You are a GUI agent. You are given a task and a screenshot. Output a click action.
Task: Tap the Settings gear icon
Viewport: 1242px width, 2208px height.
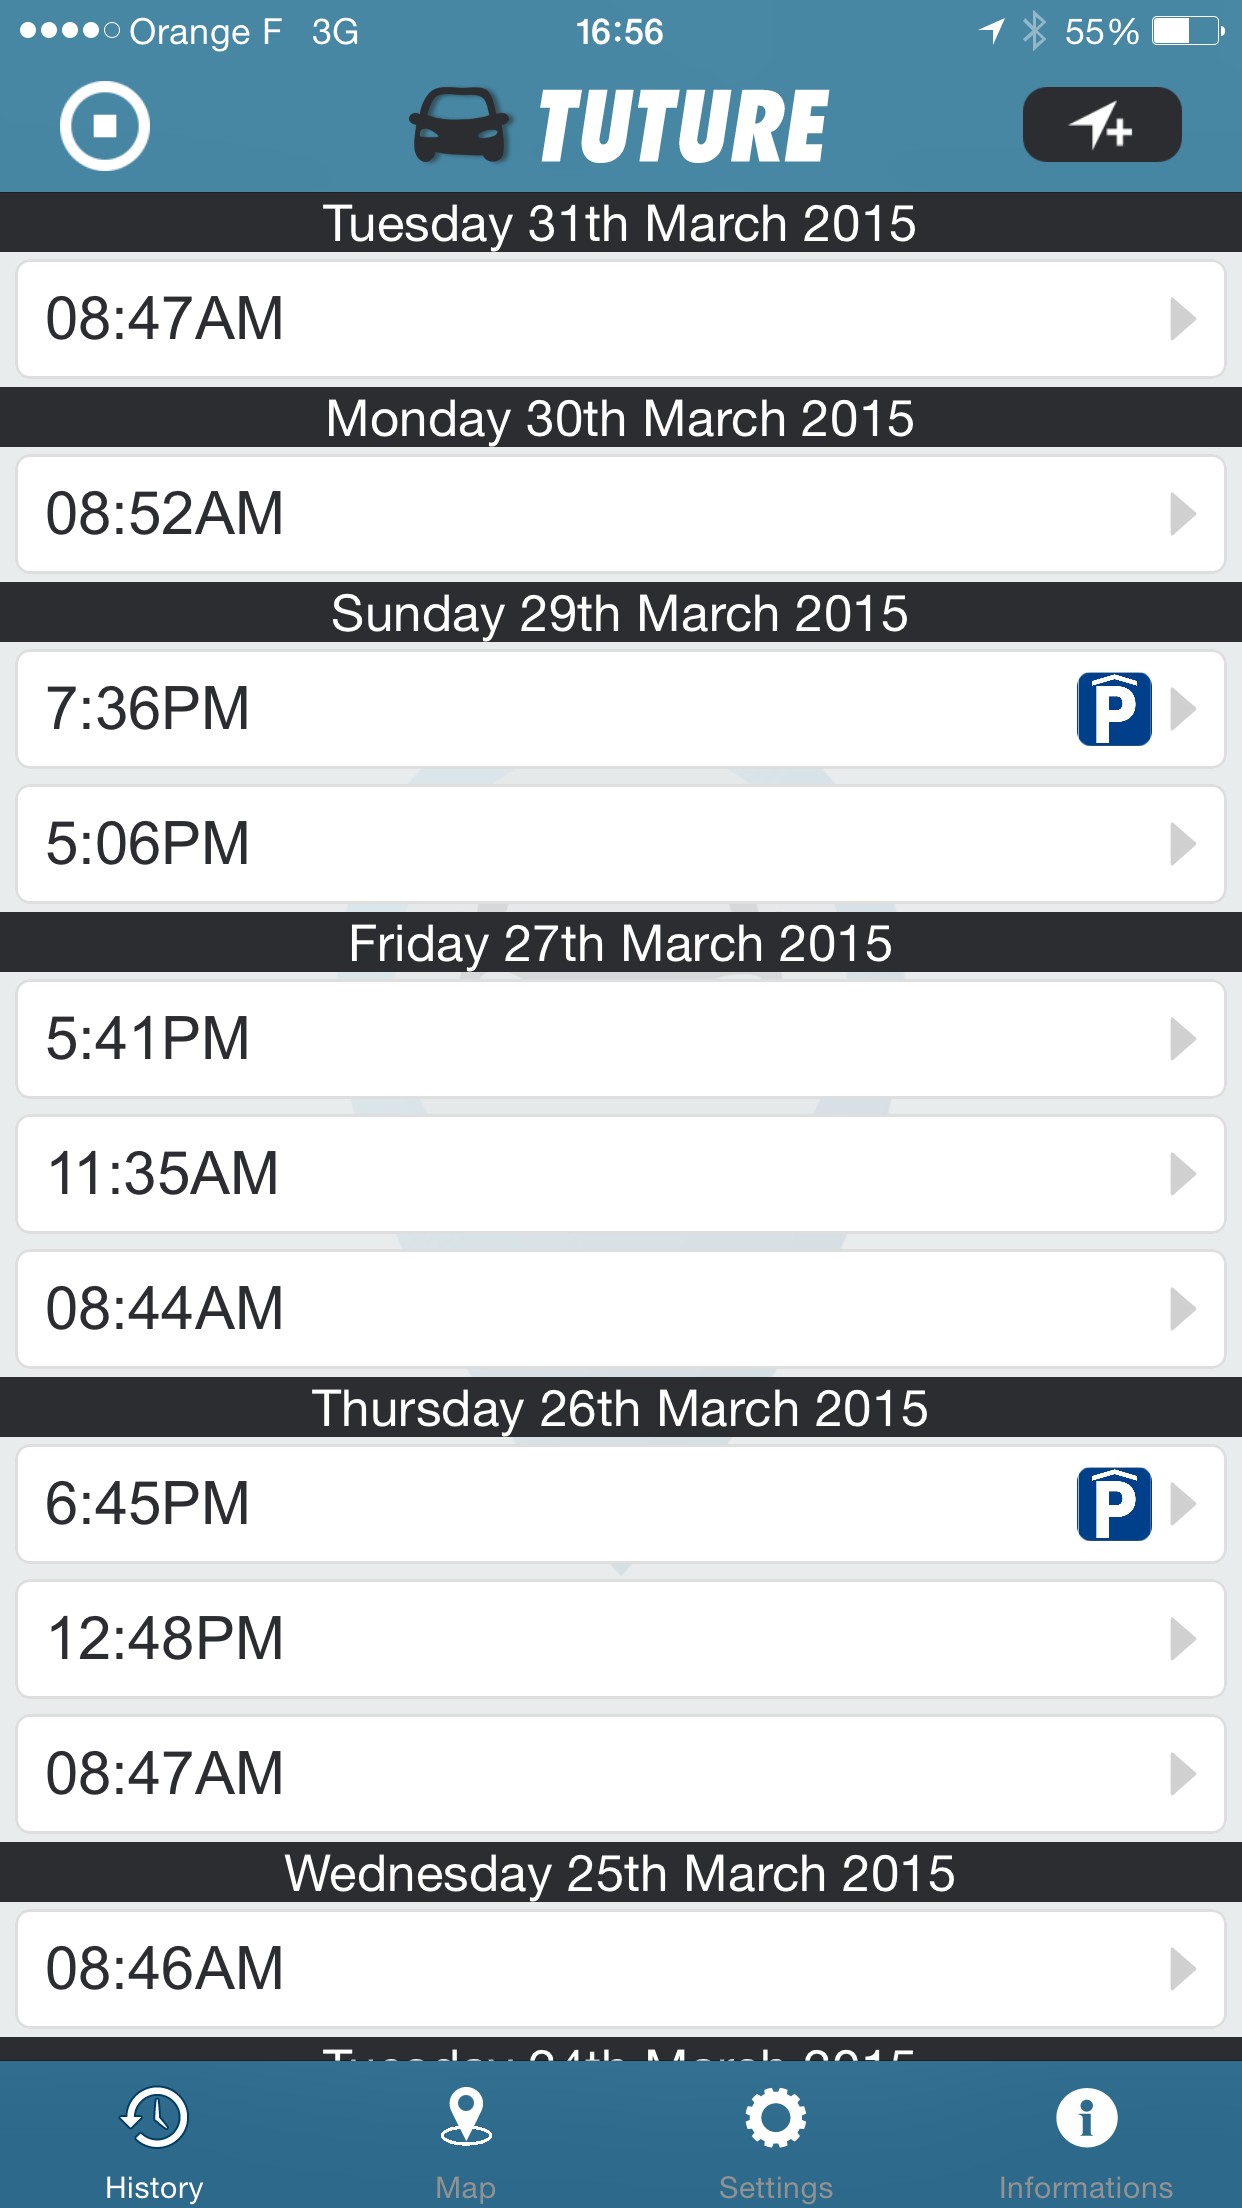pyautogui.click(x=775, y=2117)
